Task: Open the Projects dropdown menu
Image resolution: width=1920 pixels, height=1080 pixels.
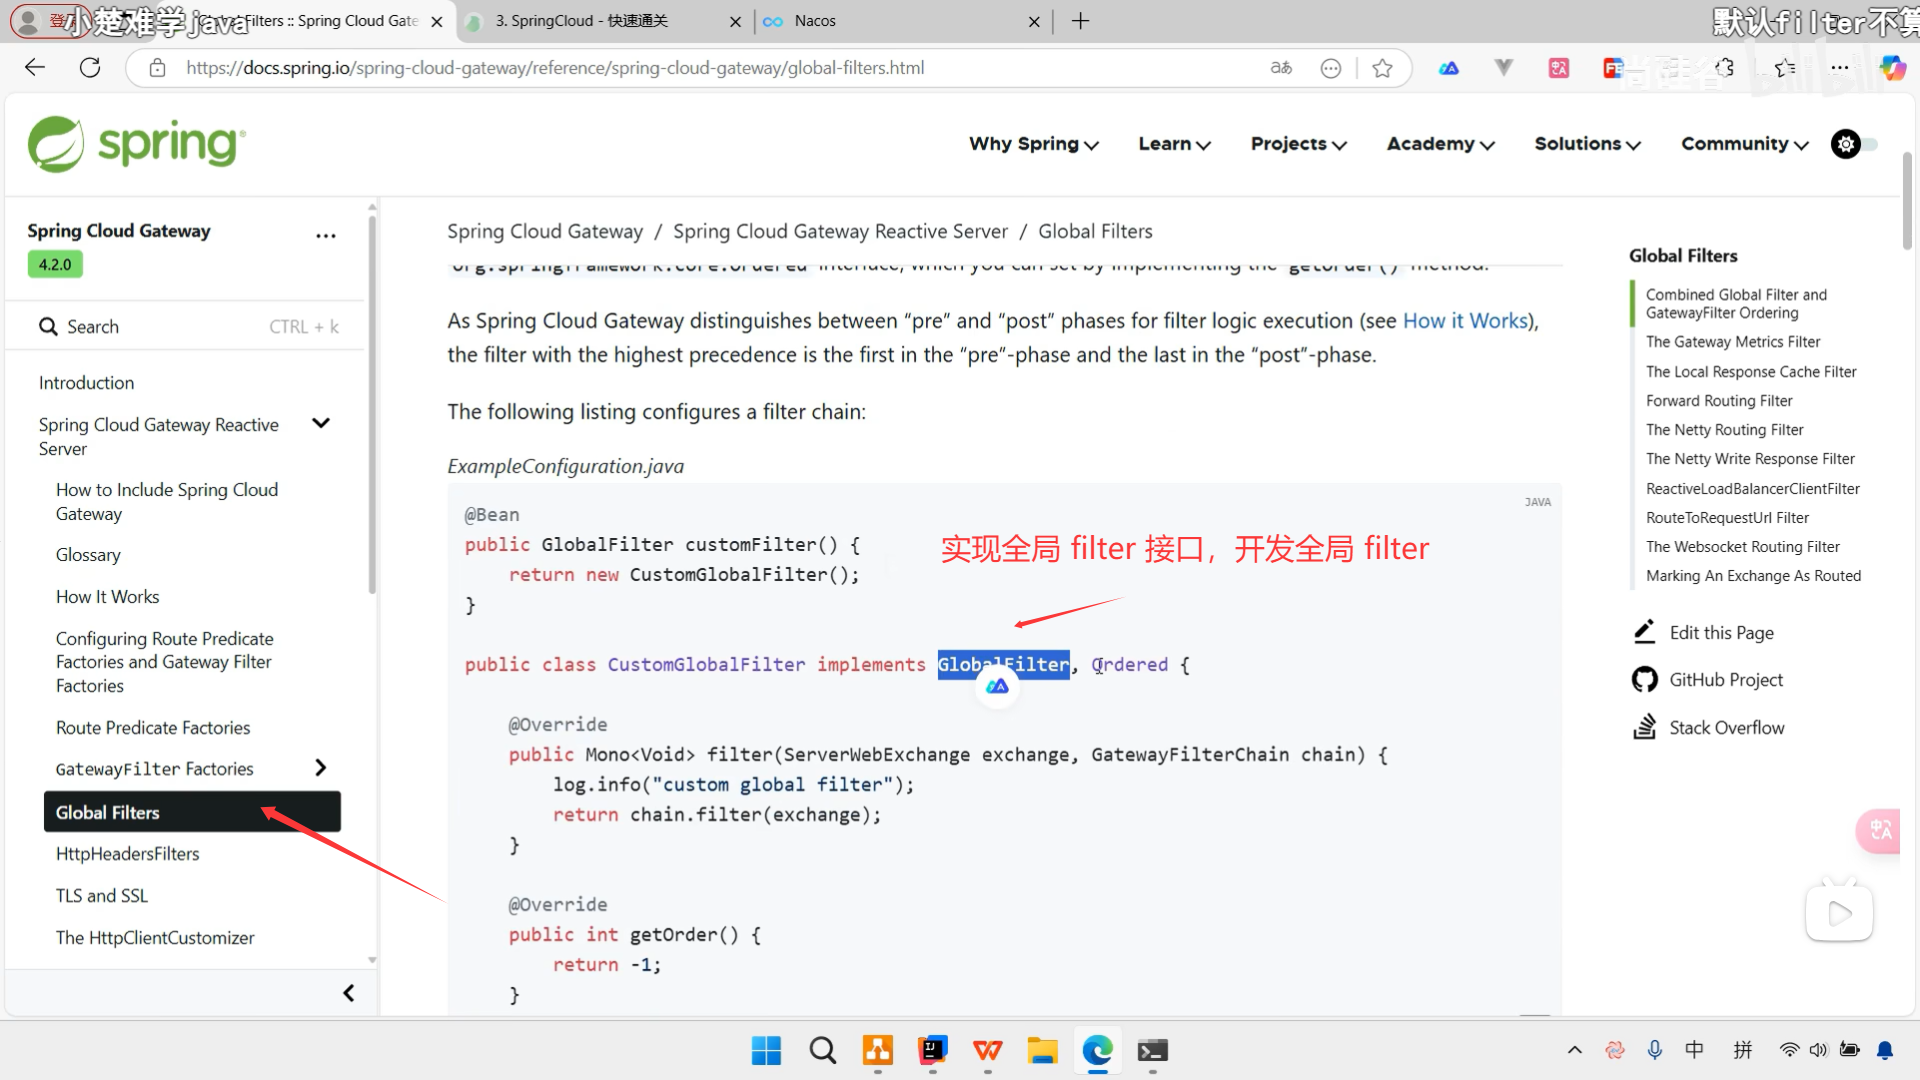Action: click(x=1298, y=144)
